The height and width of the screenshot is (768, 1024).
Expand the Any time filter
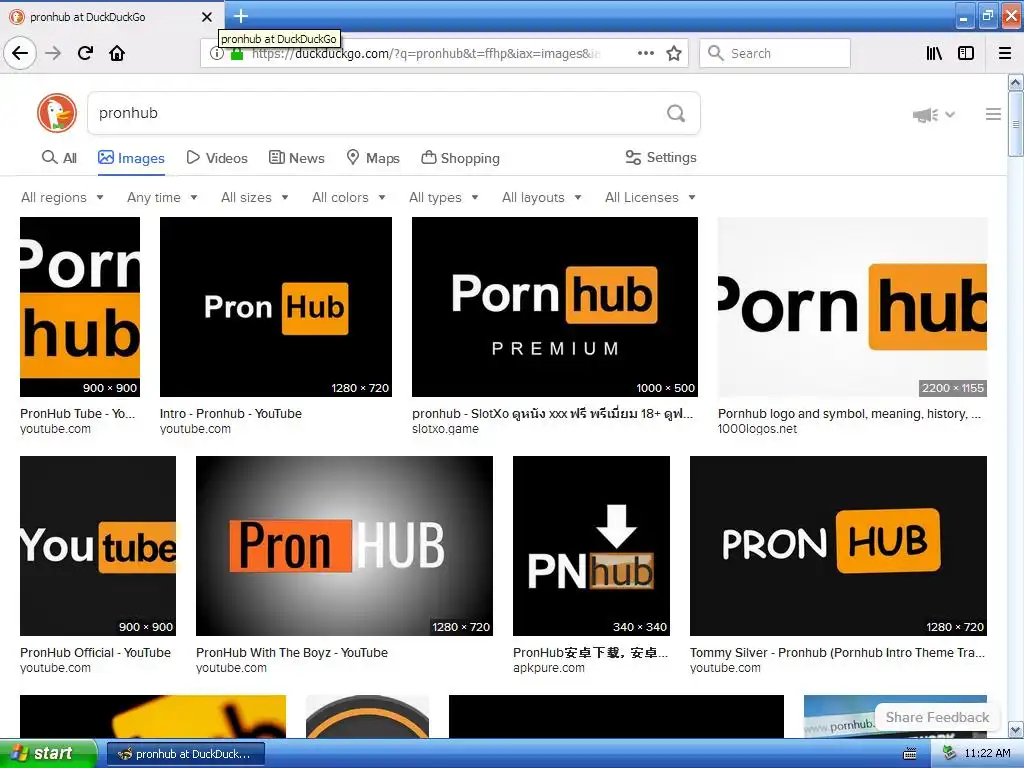pyautogui.click(x=162, y=197)
